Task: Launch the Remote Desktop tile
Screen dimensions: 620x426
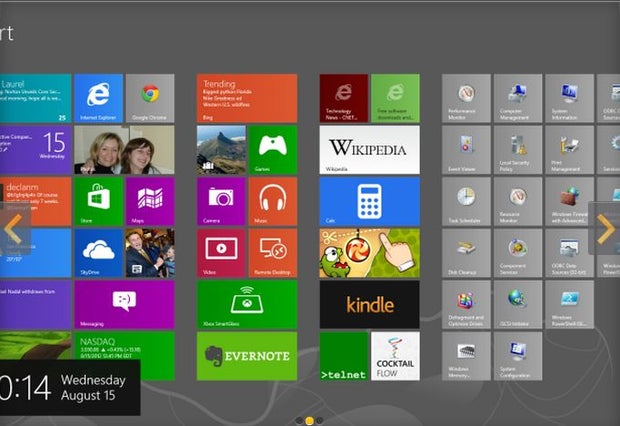Action: click(x=272, y=253)
